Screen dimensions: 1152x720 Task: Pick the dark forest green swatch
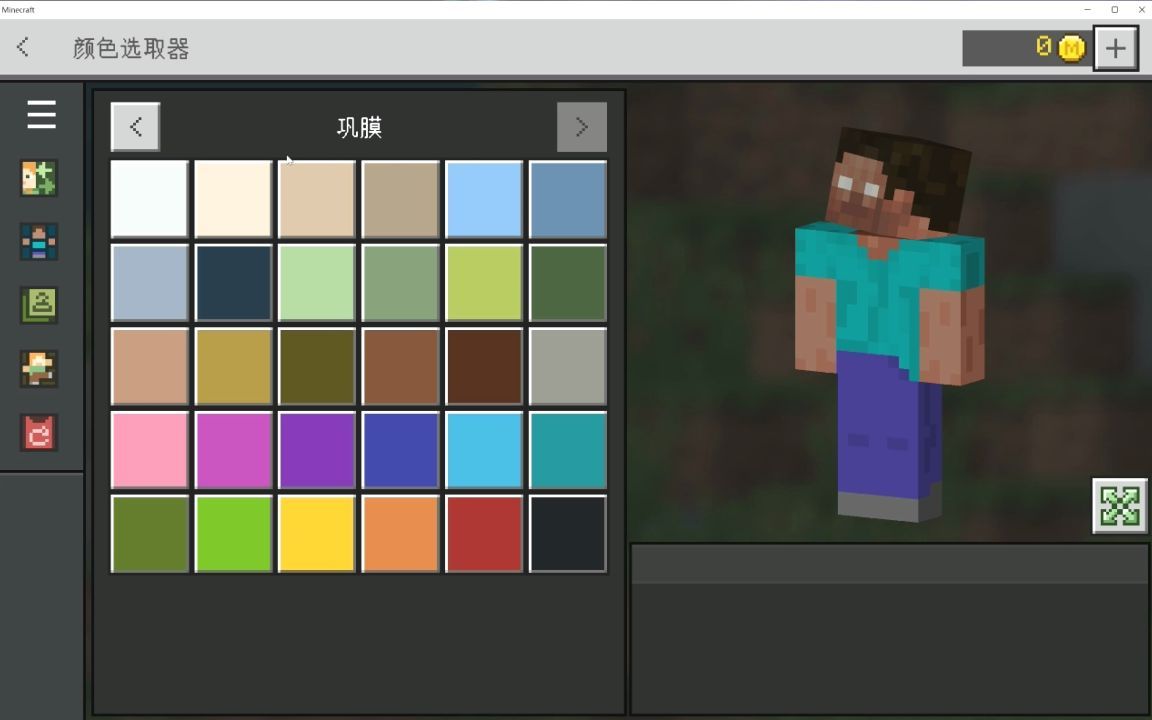coord(568,283)
